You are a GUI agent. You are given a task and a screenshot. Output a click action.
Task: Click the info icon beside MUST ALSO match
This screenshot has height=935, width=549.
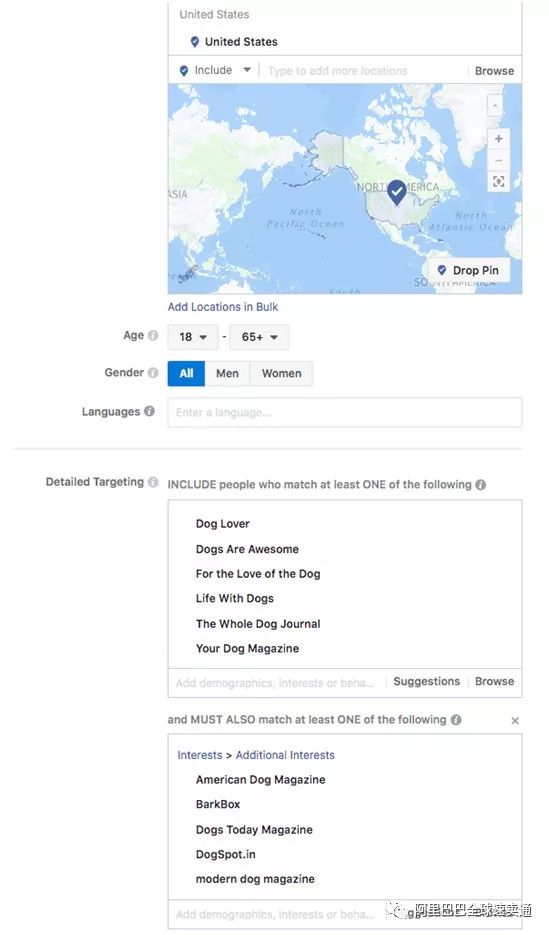click(x=456, y=720)
